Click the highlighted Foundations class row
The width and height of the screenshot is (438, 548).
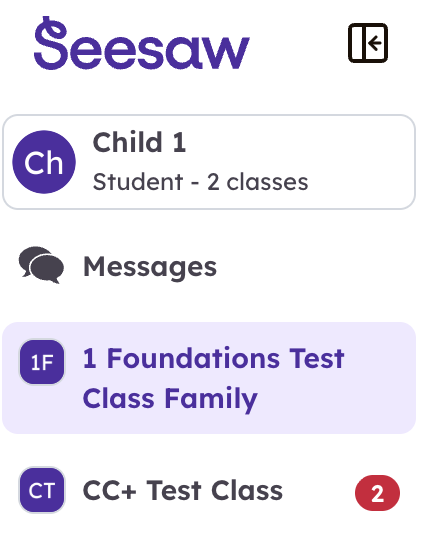pyautogui.click(x=209, y=378)
